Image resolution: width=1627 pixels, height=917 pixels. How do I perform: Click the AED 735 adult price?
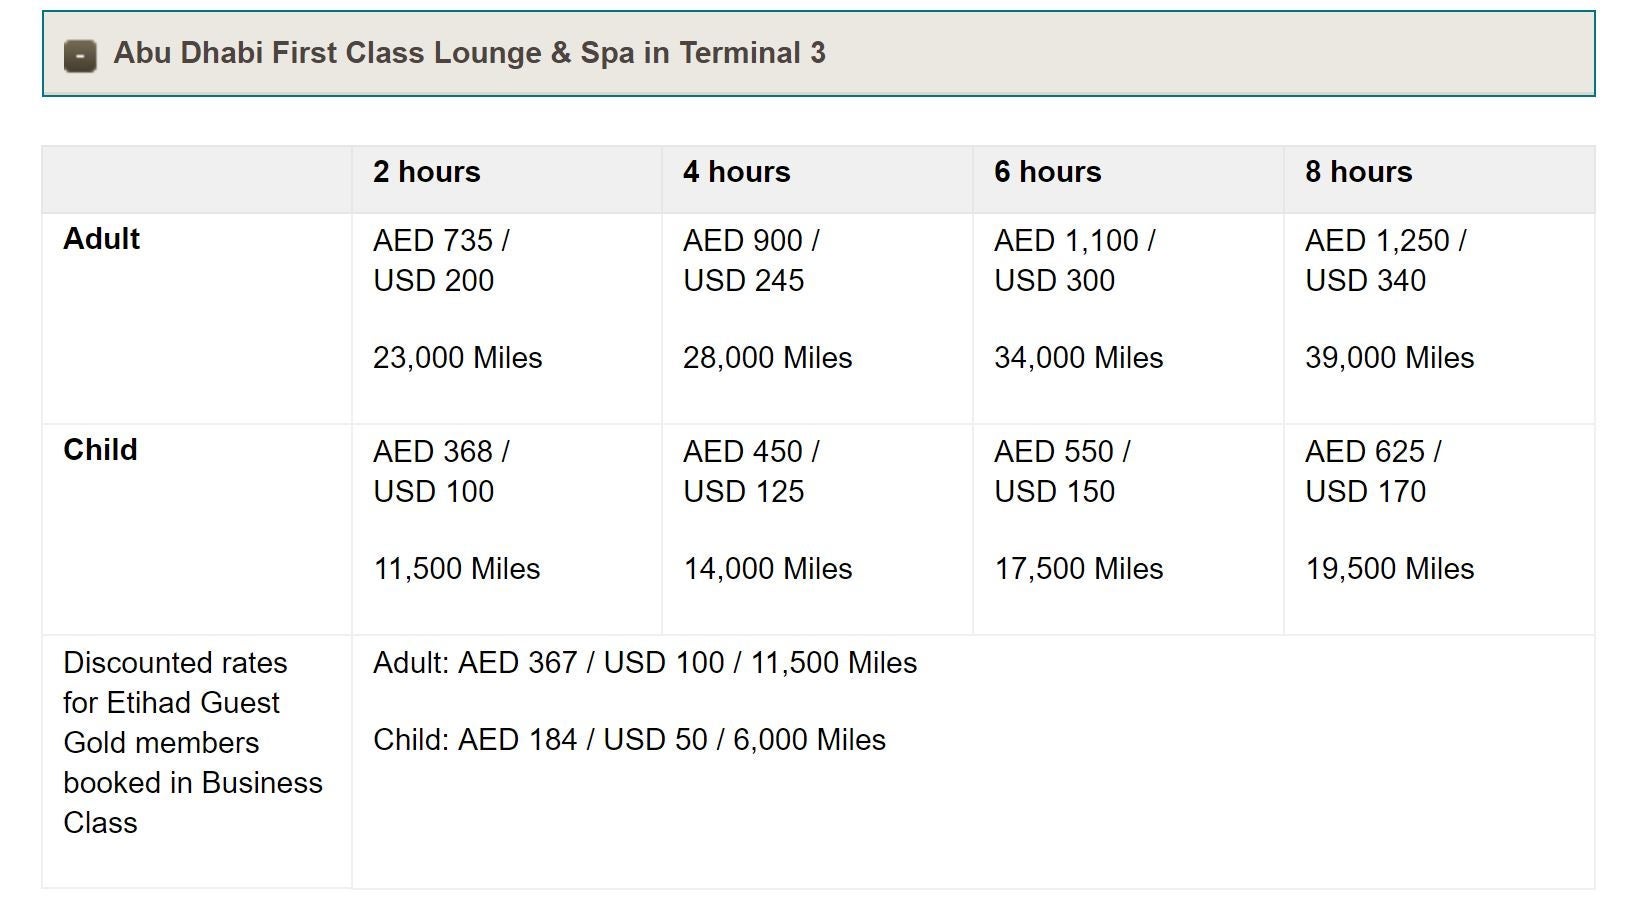tap(441, 241)
